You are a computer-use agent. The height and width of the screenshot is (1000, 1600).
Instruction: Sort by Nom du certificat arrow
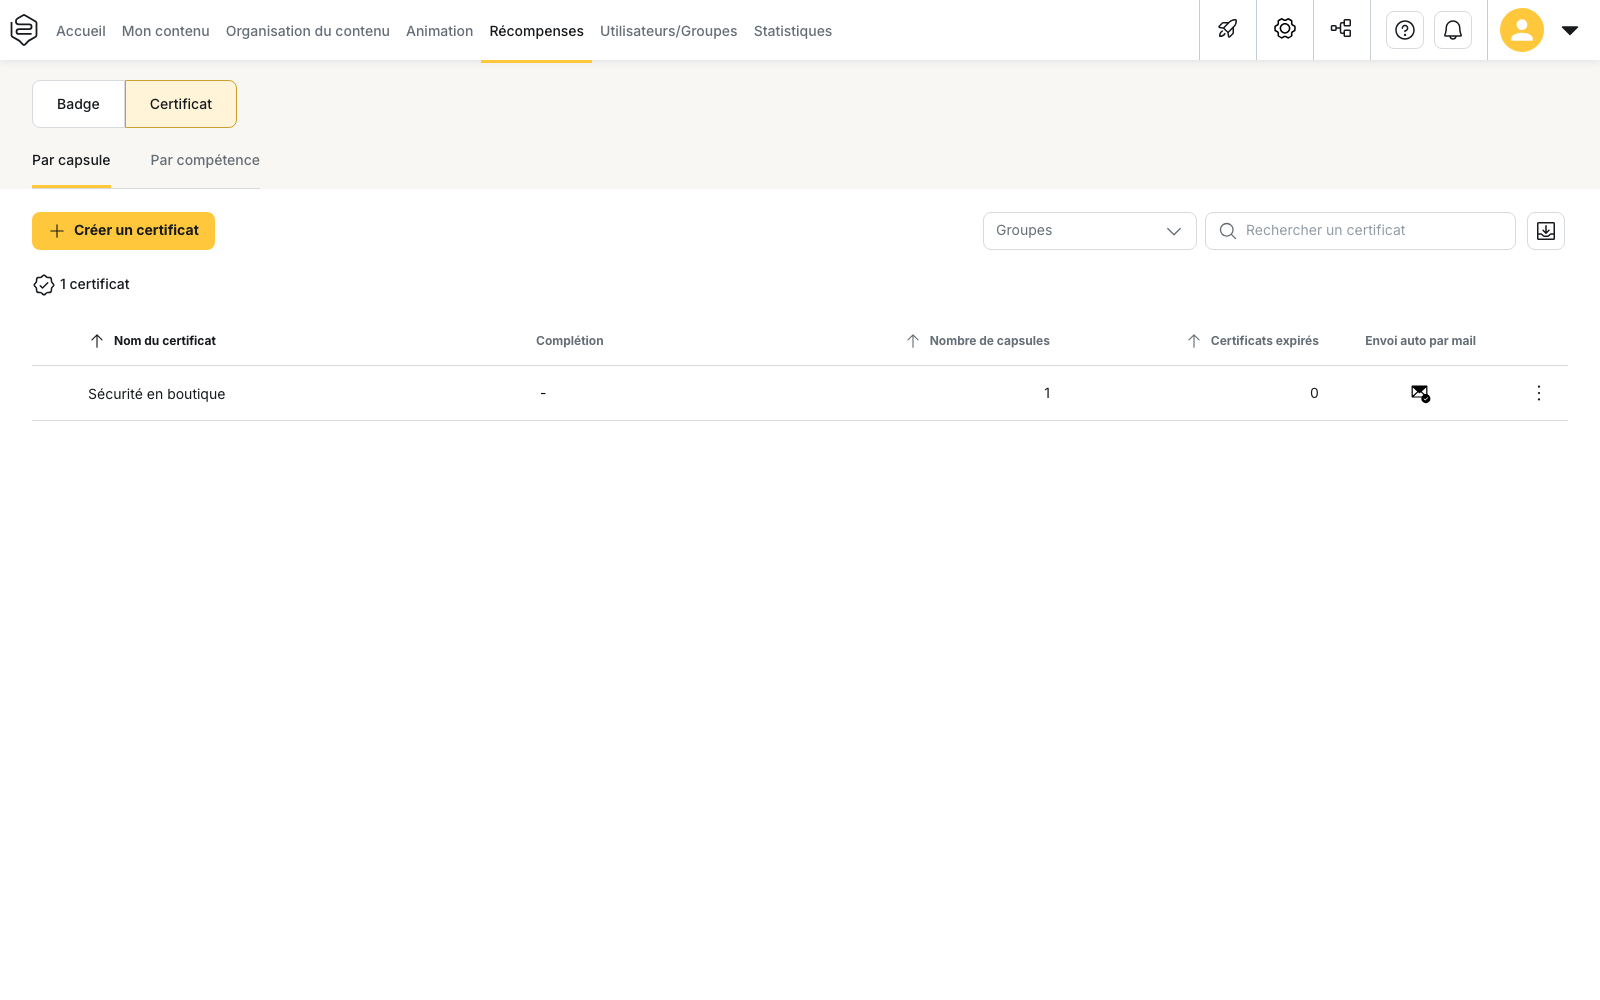(97, 341)
